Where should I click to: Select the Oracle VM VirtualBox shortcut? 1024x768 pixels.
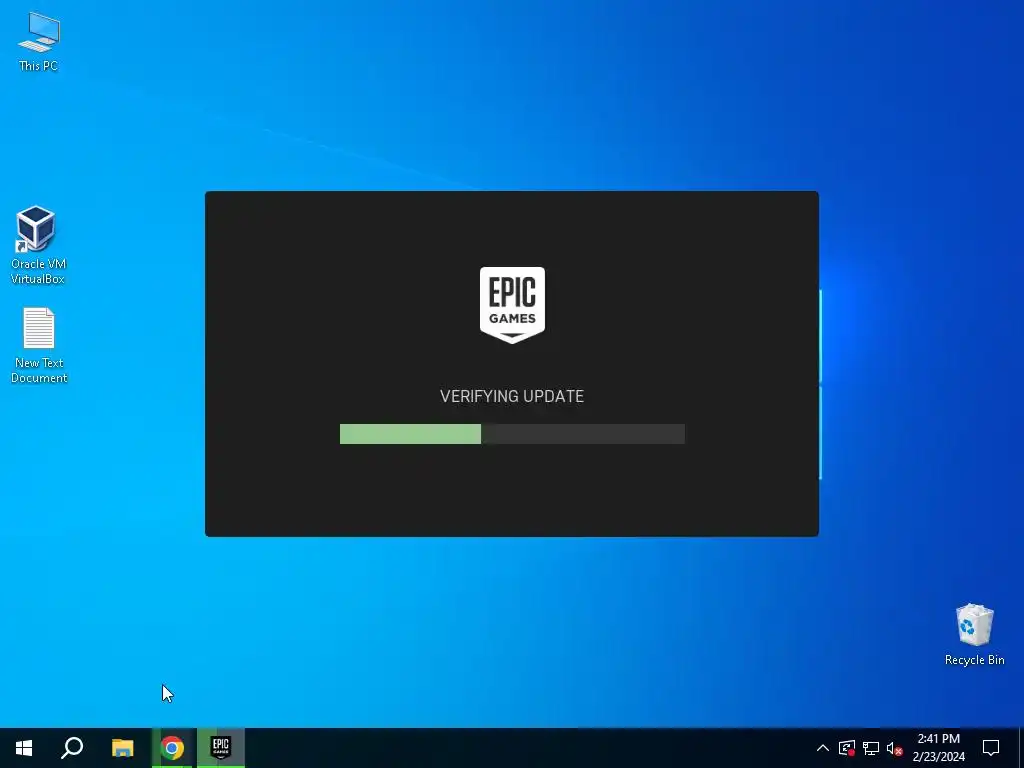click(x=38, y=246)
